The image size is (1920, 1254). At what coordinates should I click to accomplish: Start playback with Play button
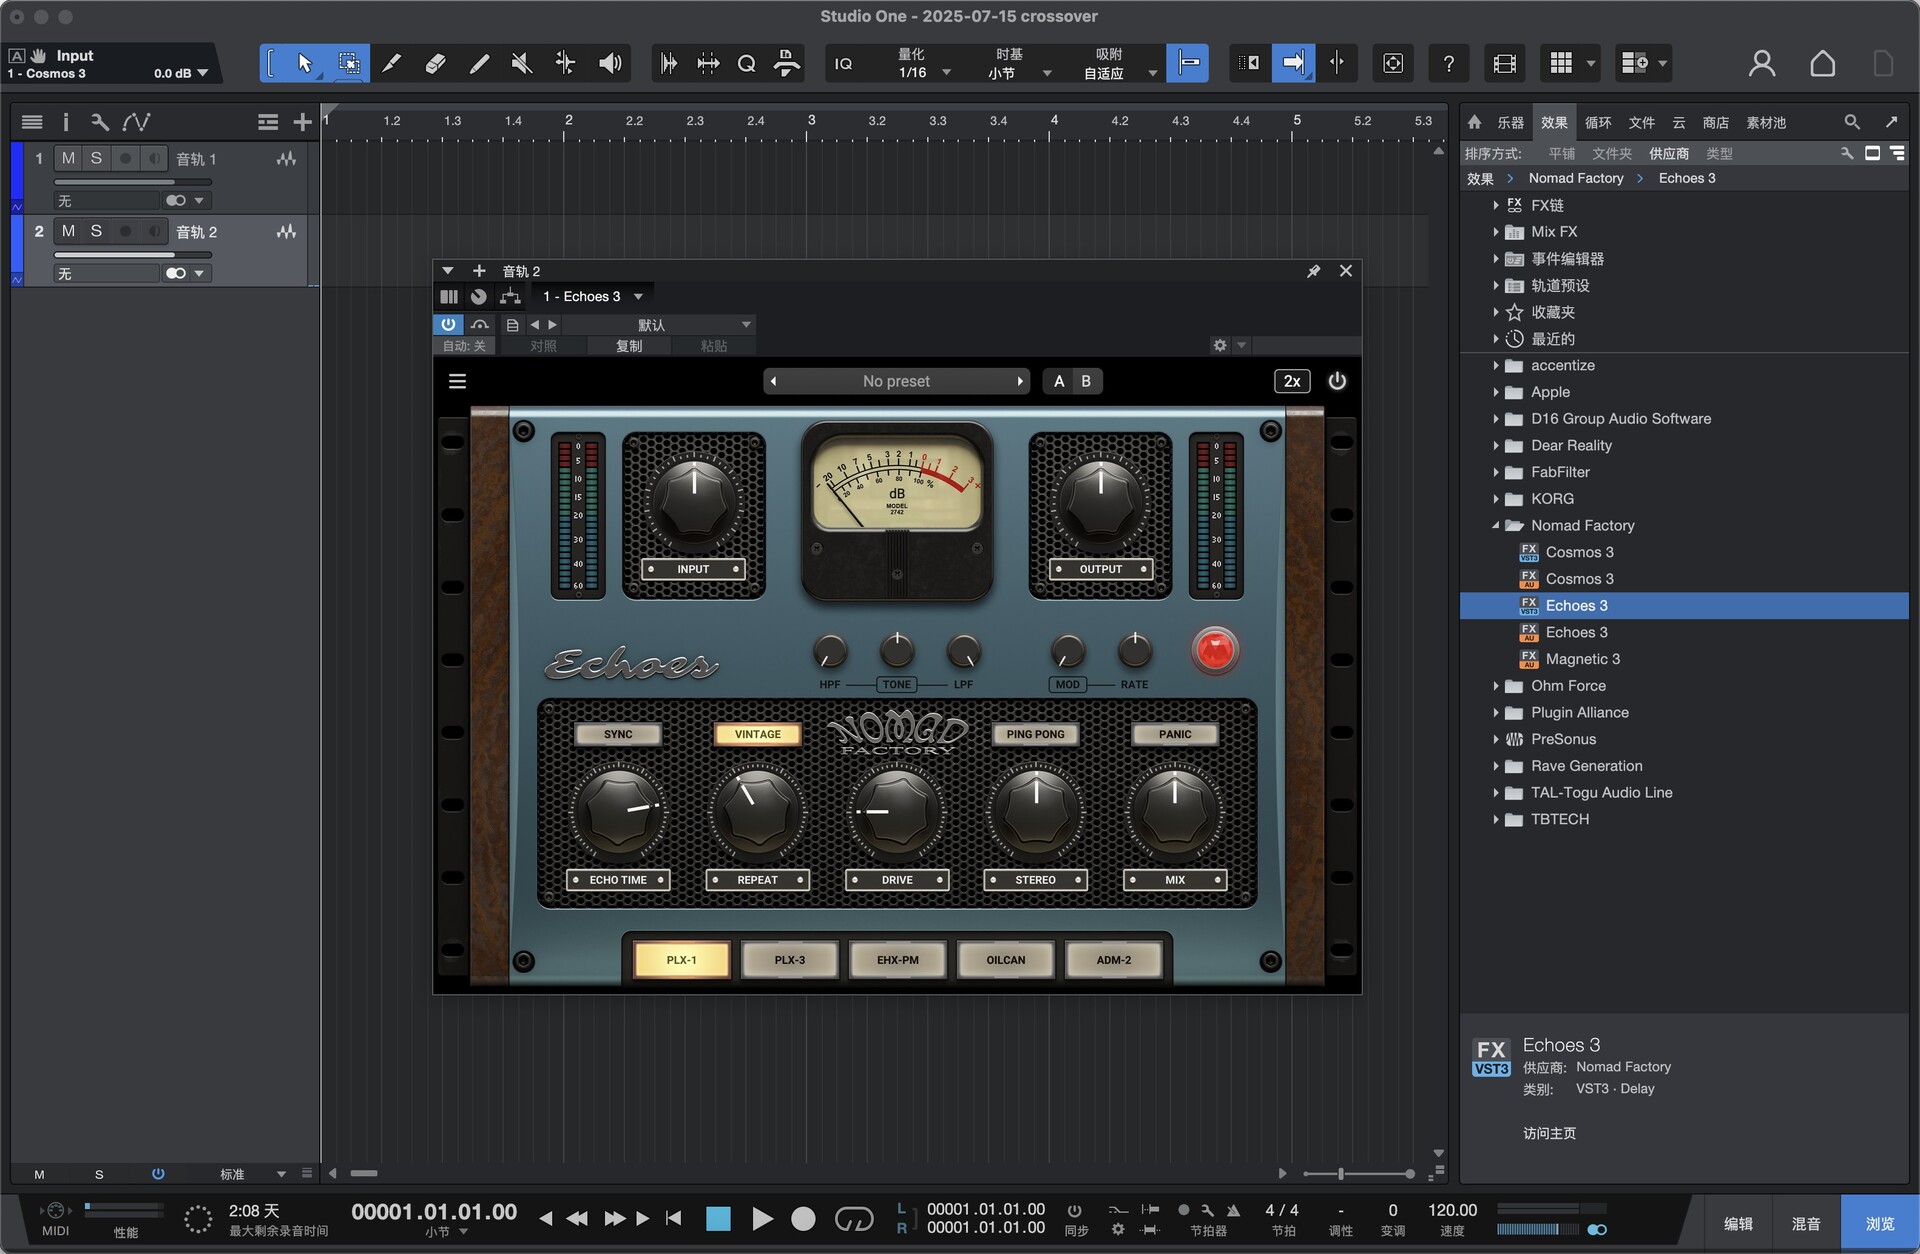click(x=762, y=1218)
